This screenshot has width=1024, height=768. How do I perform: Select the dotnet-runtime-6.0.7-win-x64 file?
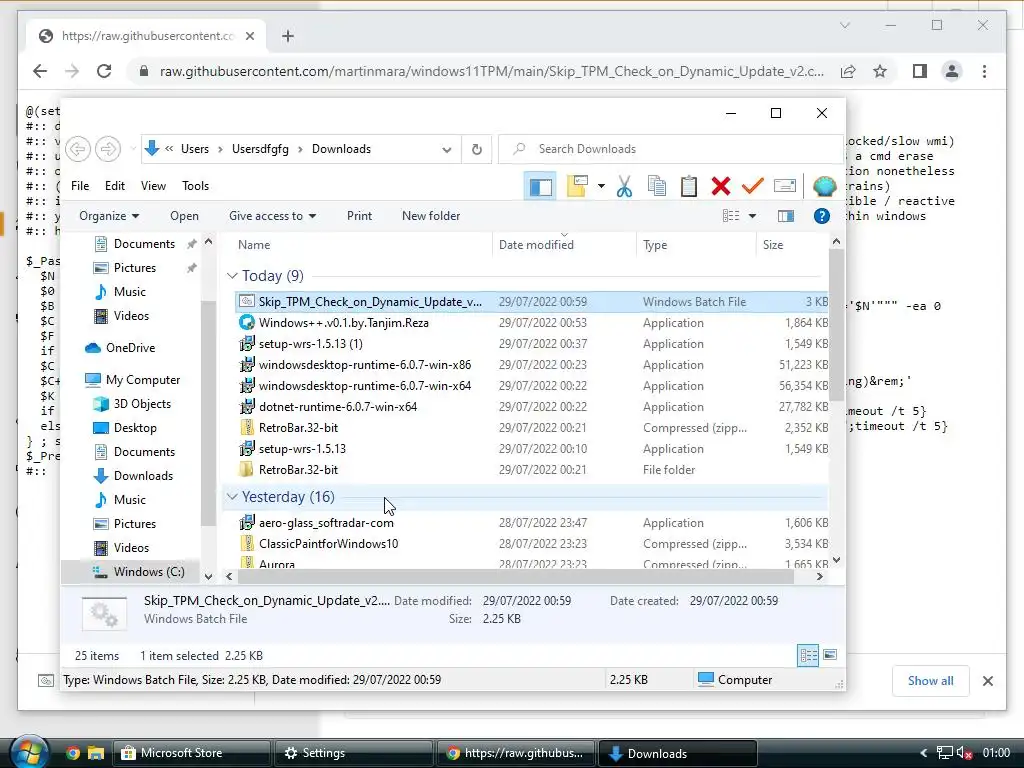click(532, 407)
